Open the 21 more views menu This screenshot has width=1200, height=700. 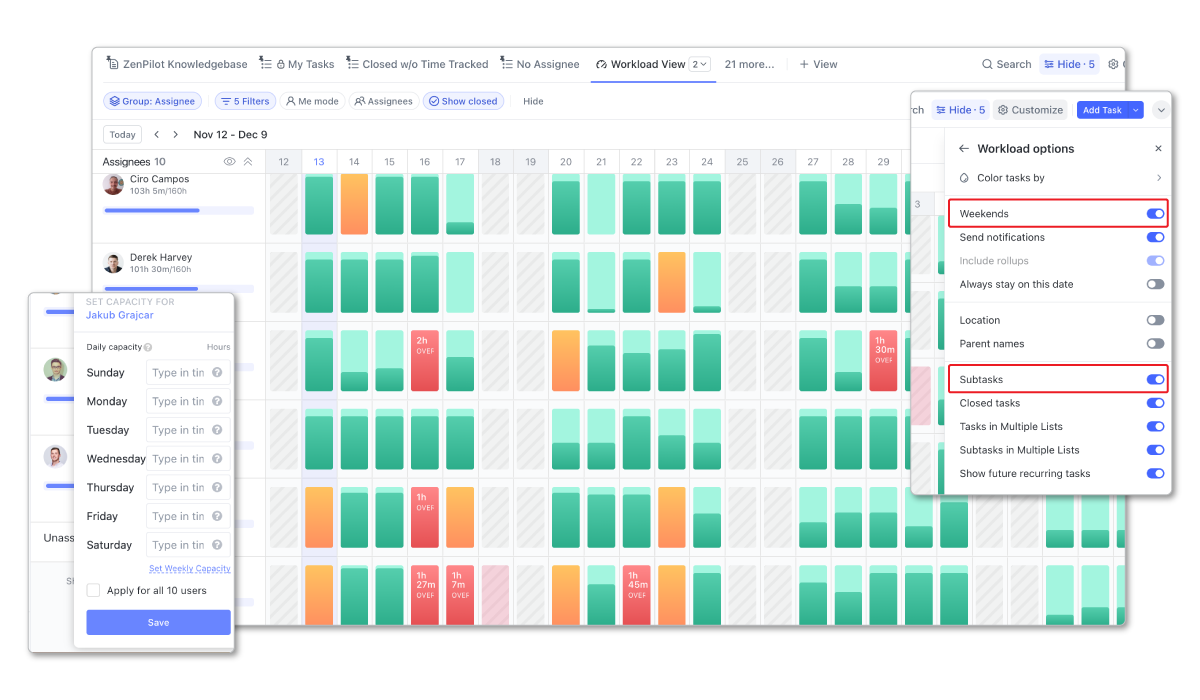click(x=749, y=64)
